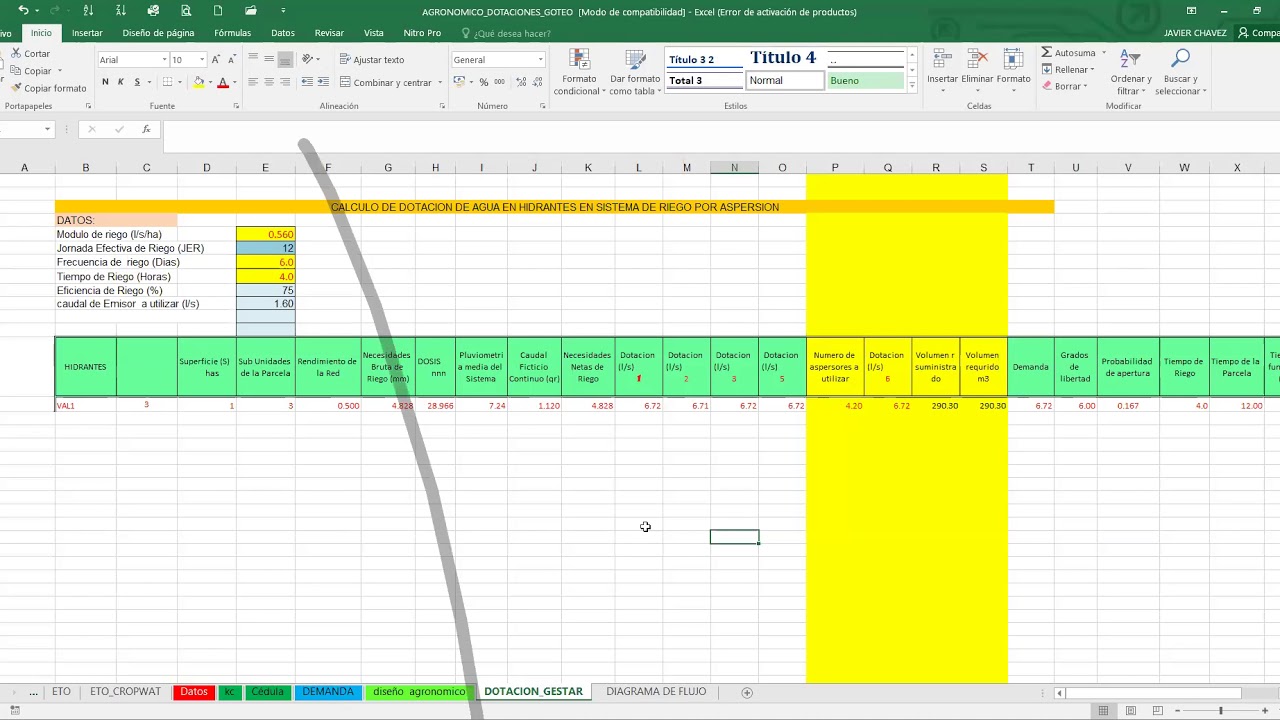This screenshot has width=1280, height=720.
Task: Copy selection with Copiar
Action: point(30,71)
